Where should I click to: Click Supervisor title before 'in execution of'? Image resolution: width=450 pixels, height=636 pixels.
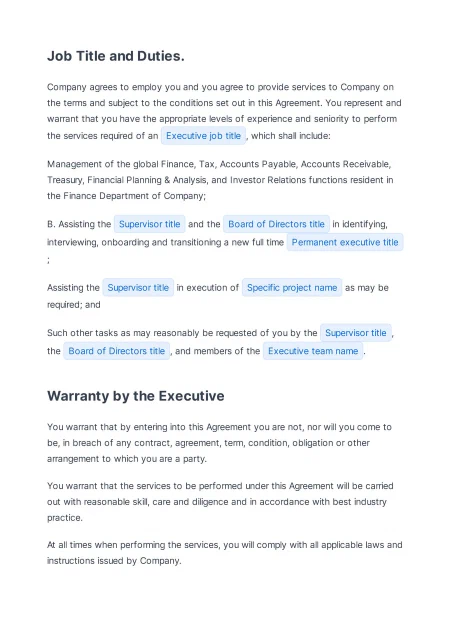tap(138, 288)
